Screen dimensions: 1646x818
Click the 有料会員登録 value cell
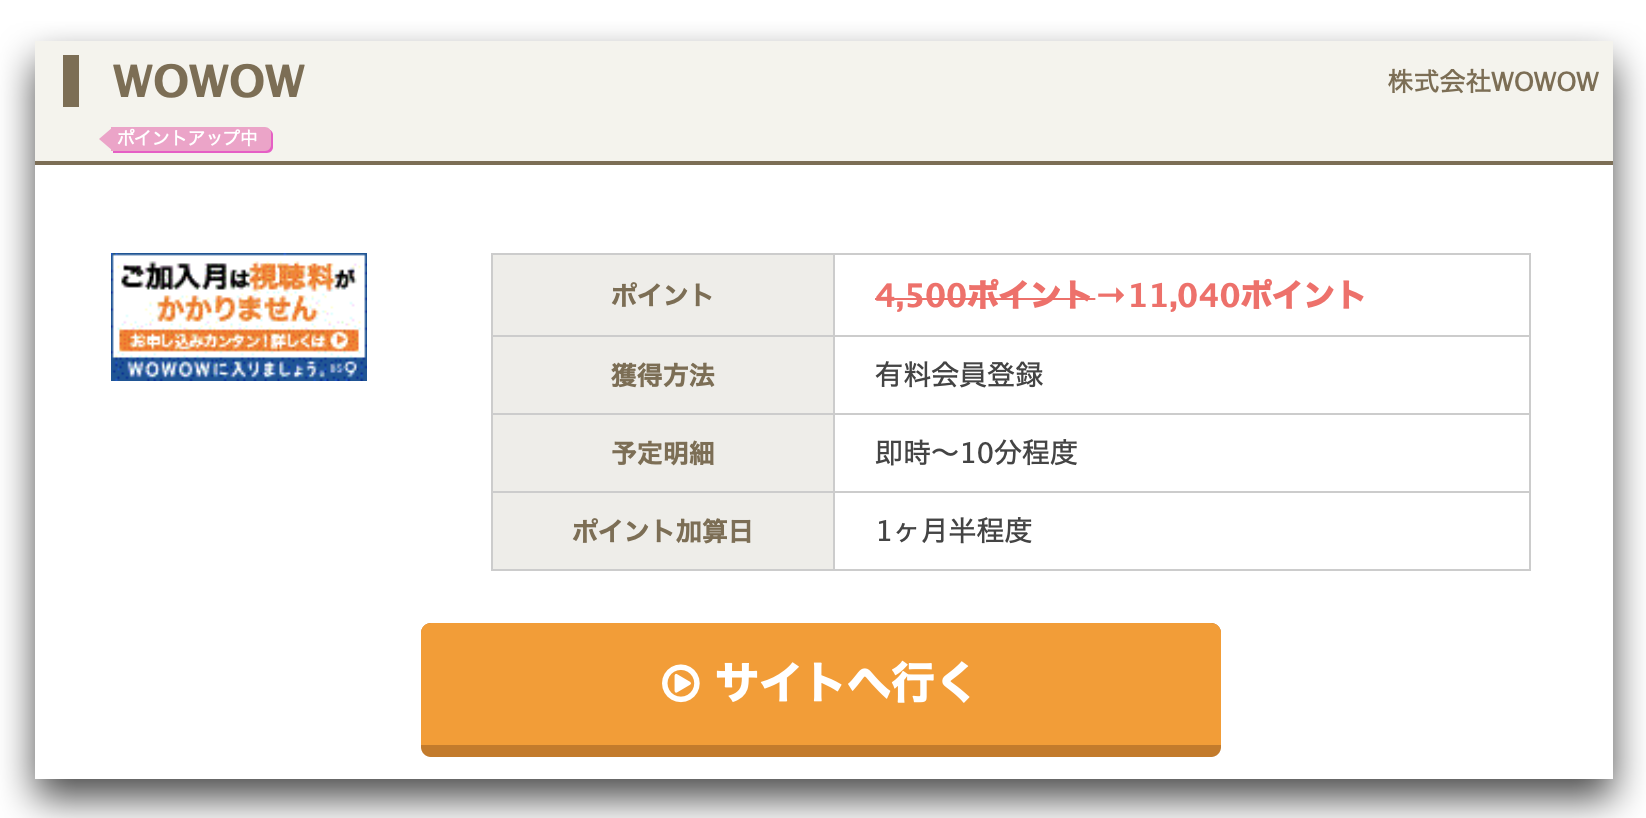click(1182, 375)
